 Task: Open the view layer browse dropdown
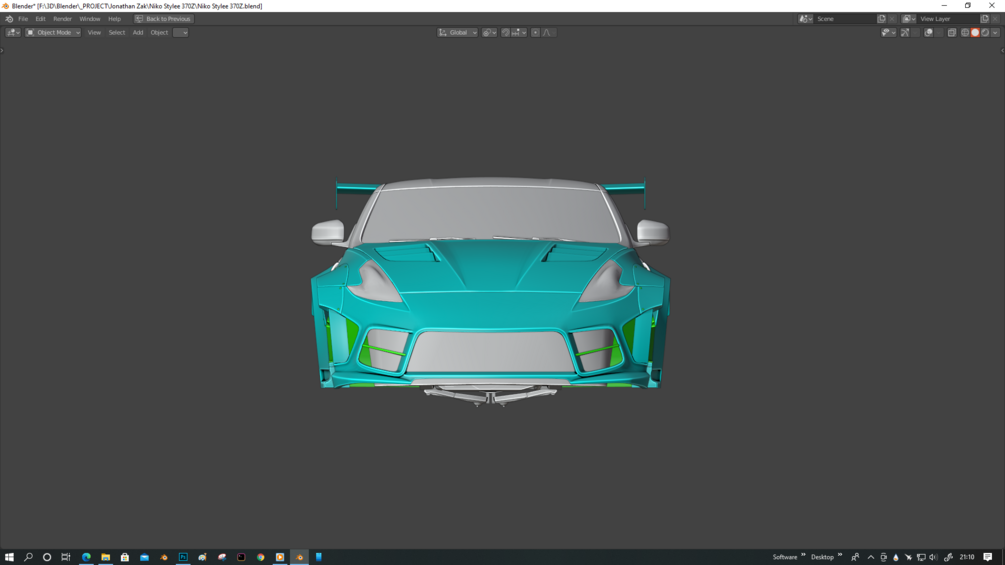[909, 19]
